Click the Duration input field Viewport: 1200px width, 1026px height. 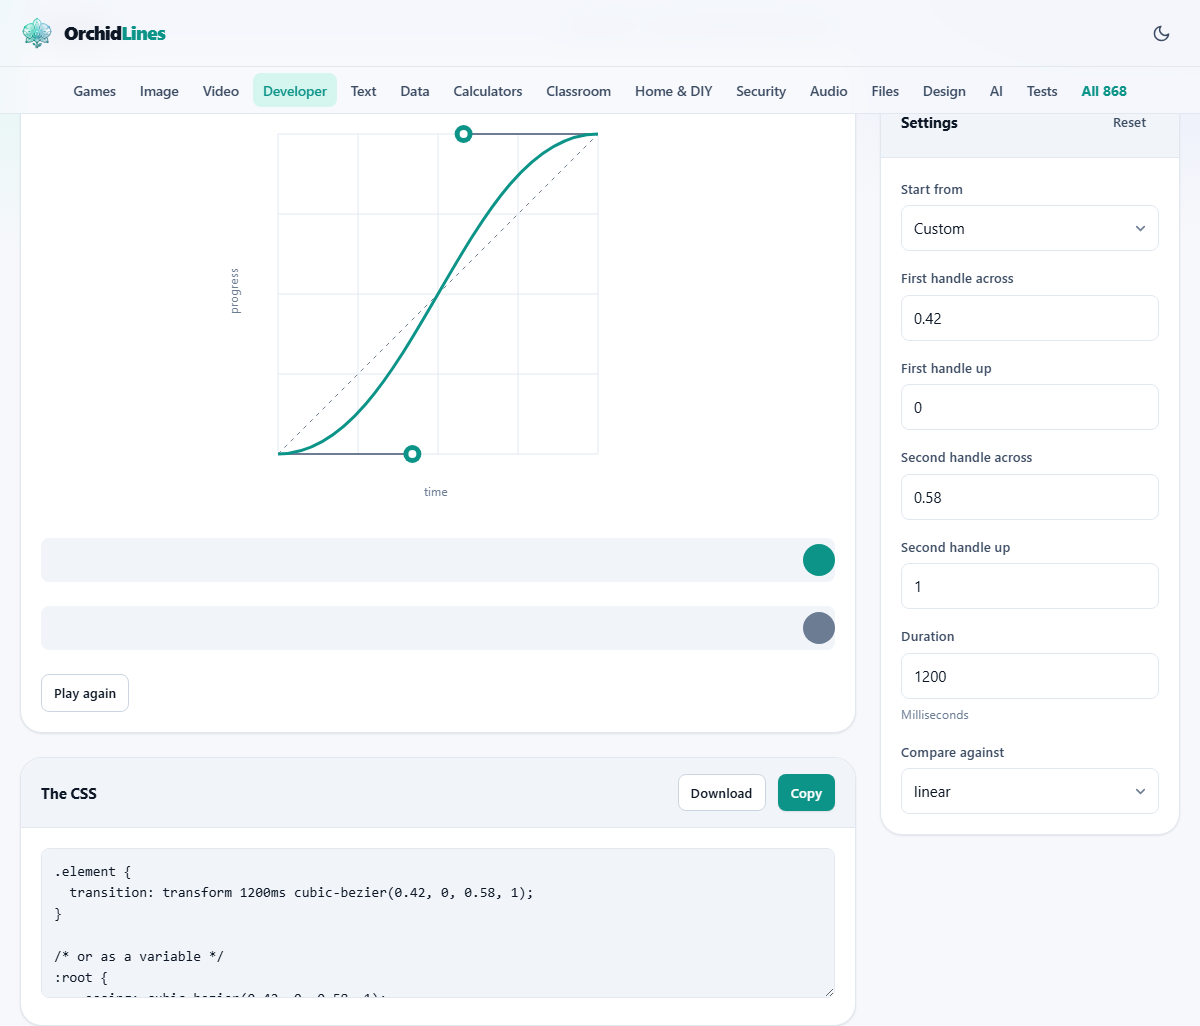click(1029, 676)
